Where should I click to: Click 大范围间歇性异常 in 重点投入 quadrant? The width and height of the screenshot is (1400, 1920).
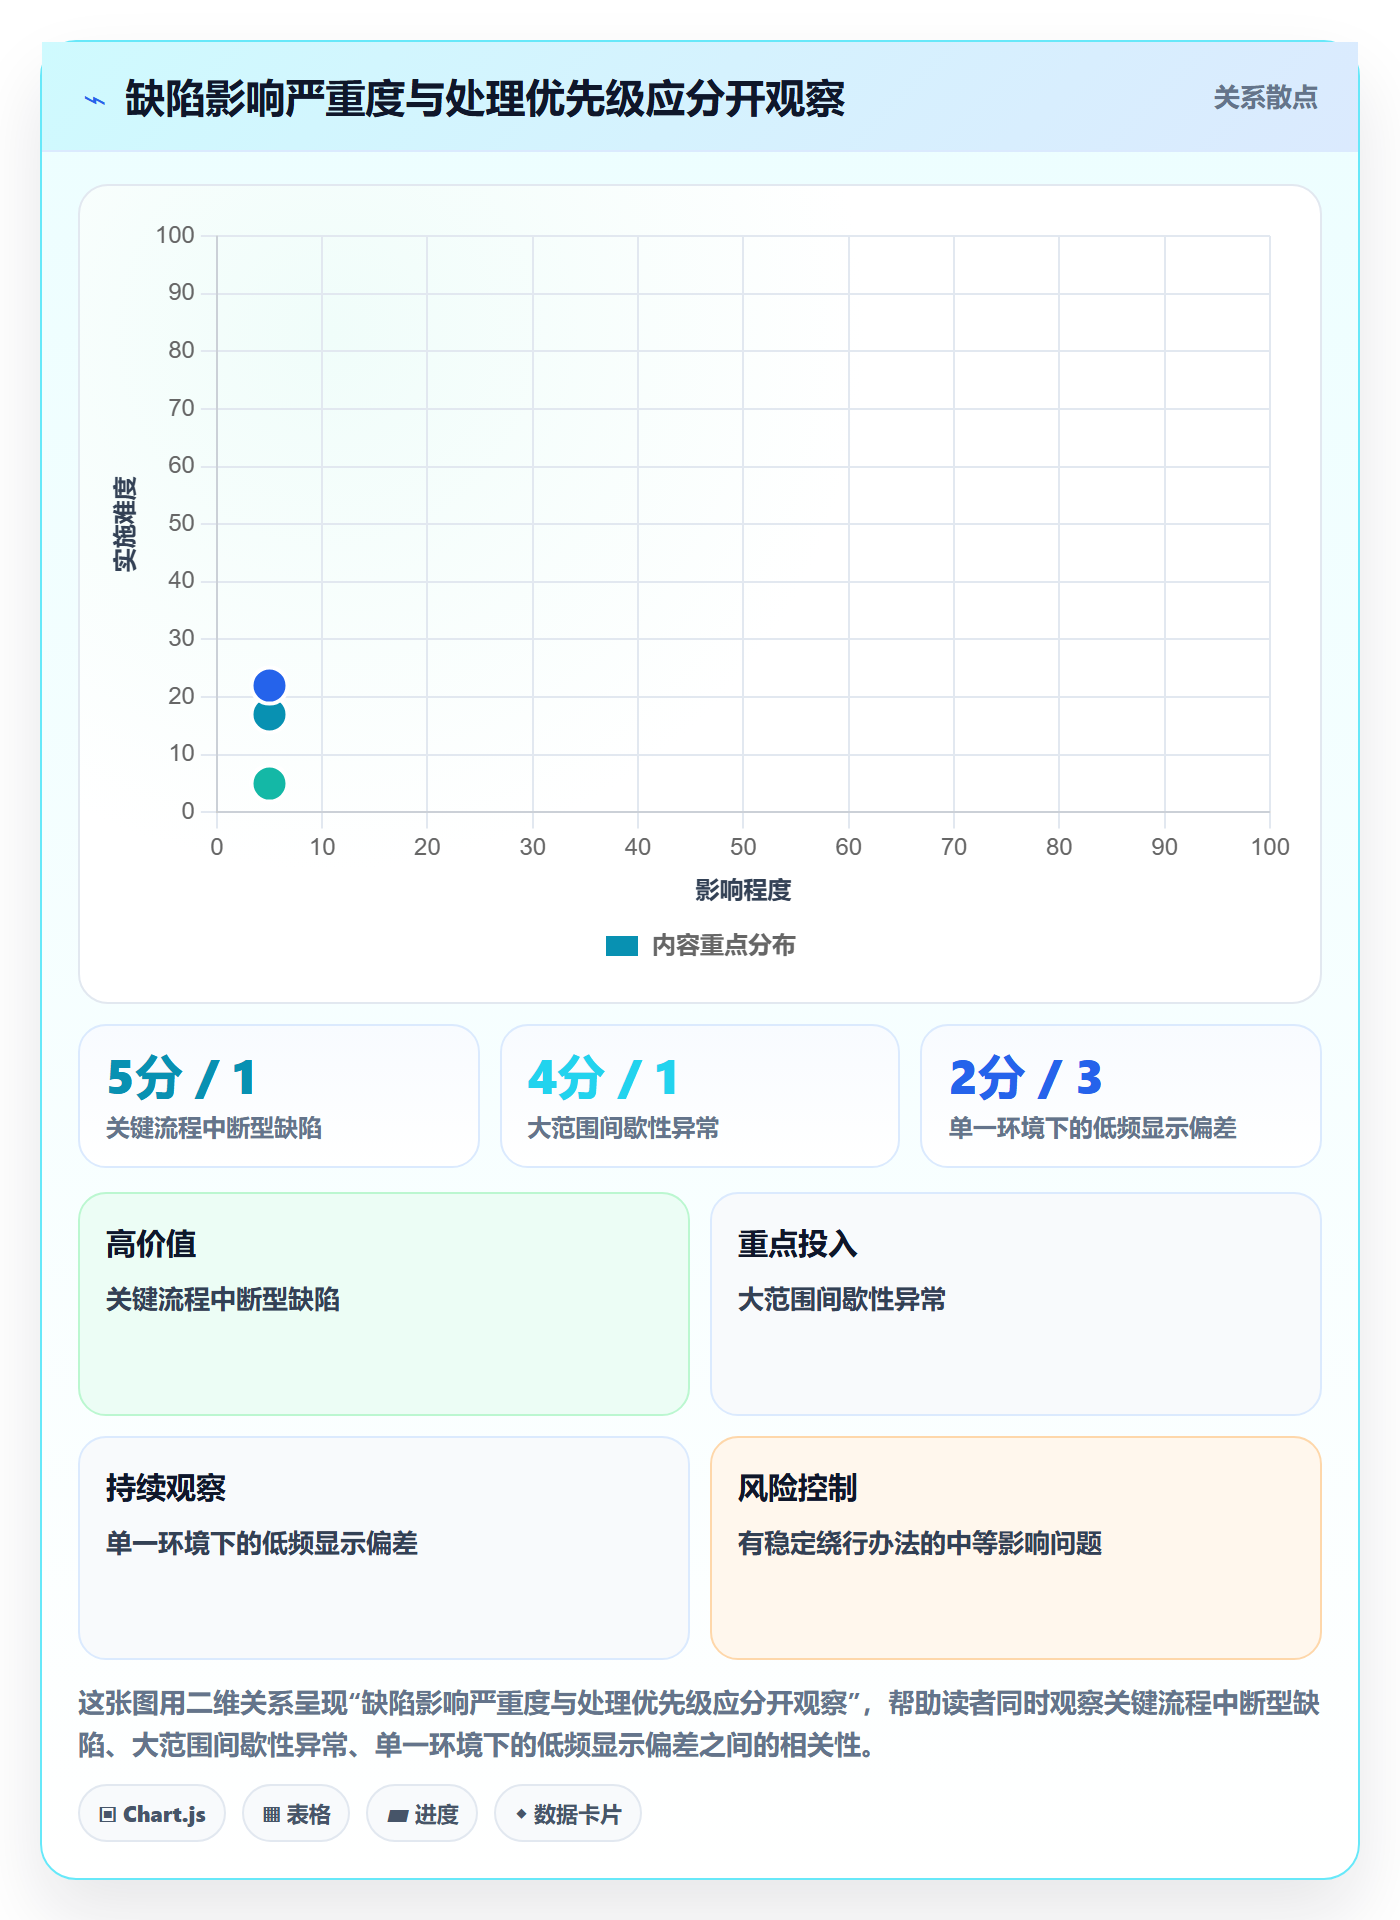tap(842, 1300)
